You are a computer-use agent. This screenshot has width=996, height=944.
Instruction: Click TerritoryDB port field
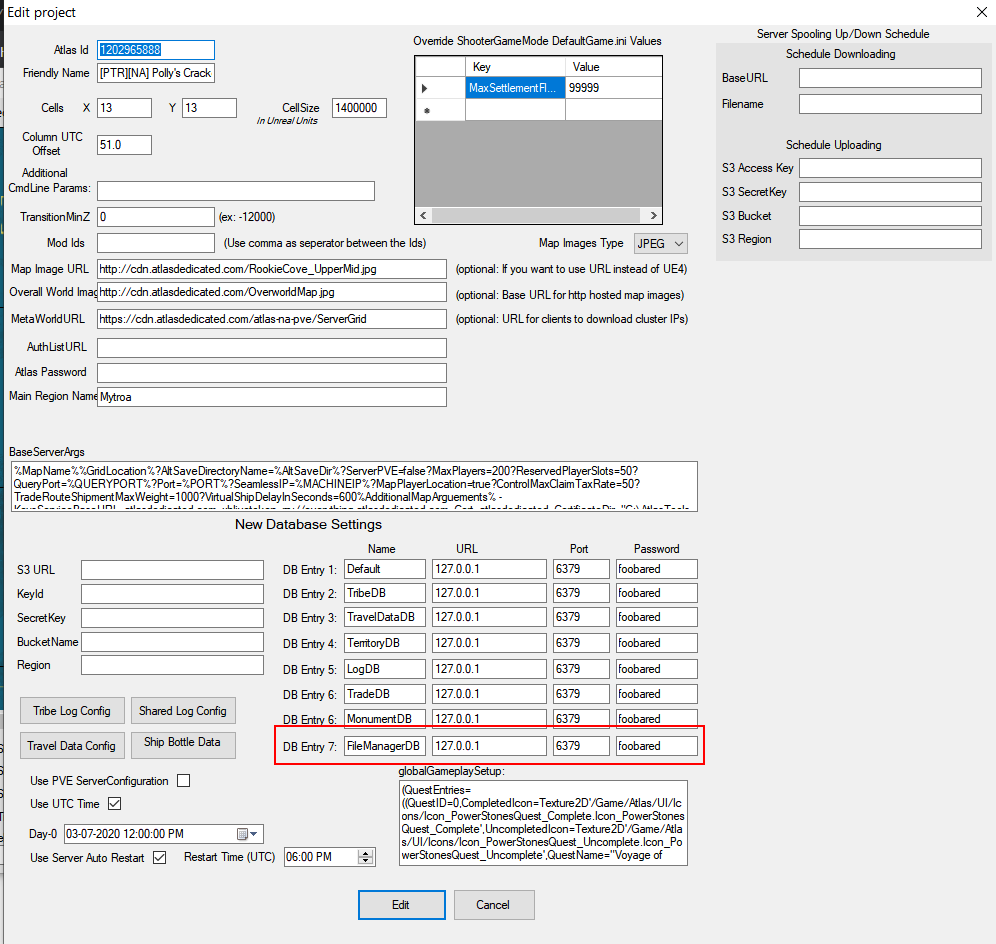tap(581, 643)
